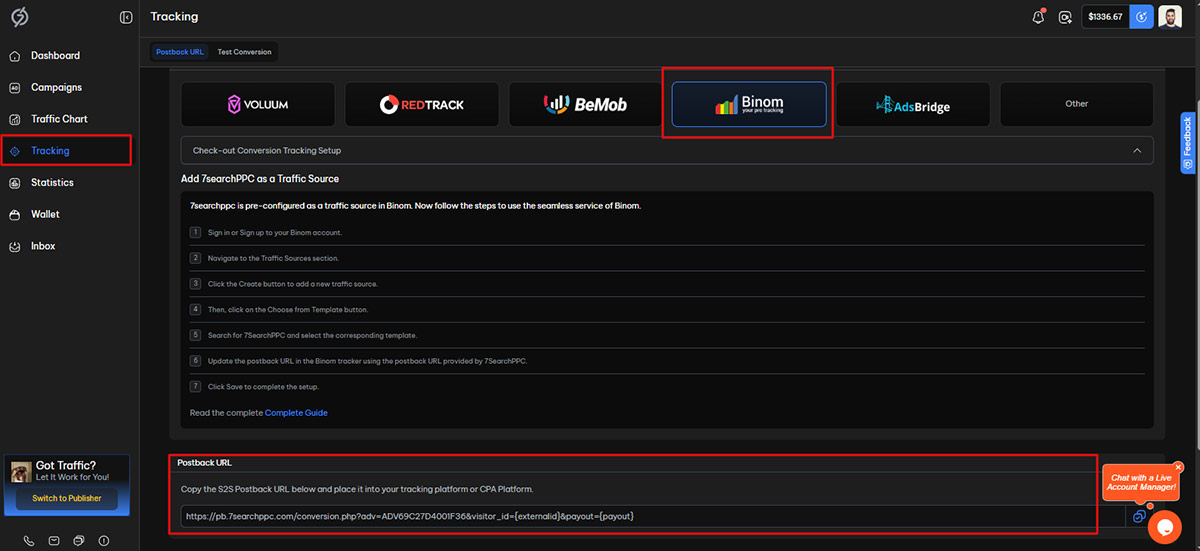Click Check-out Conversion Tracking Setup header text

tap(267, 151)
